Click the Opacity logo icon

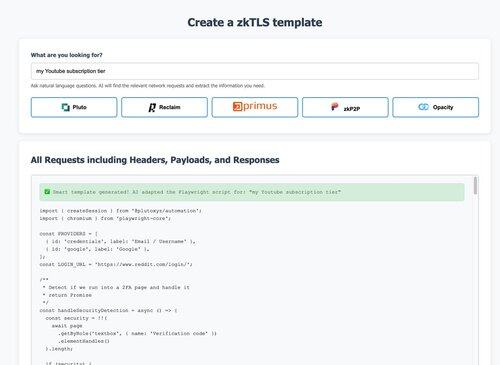coord(423,107)
